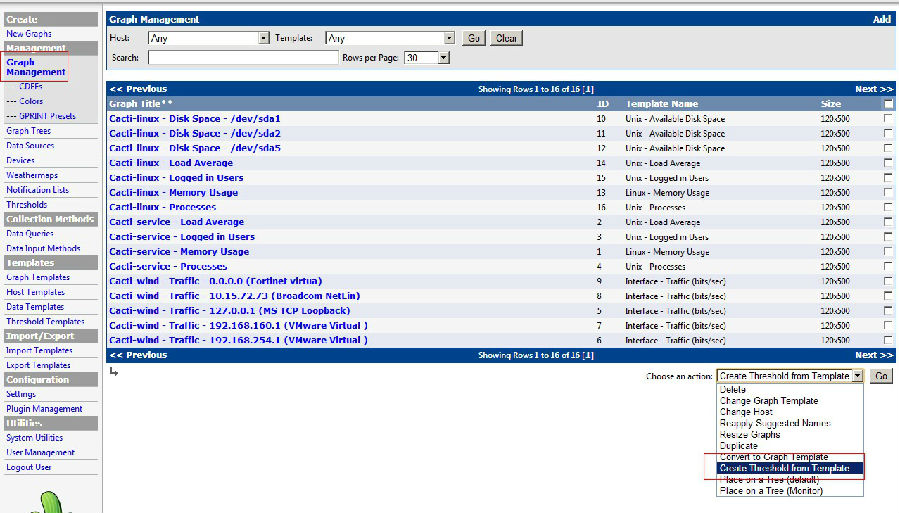
Task: Open the 'Cacti-linux - Memory Usage' graph link
Action: [x=174, y=193]
